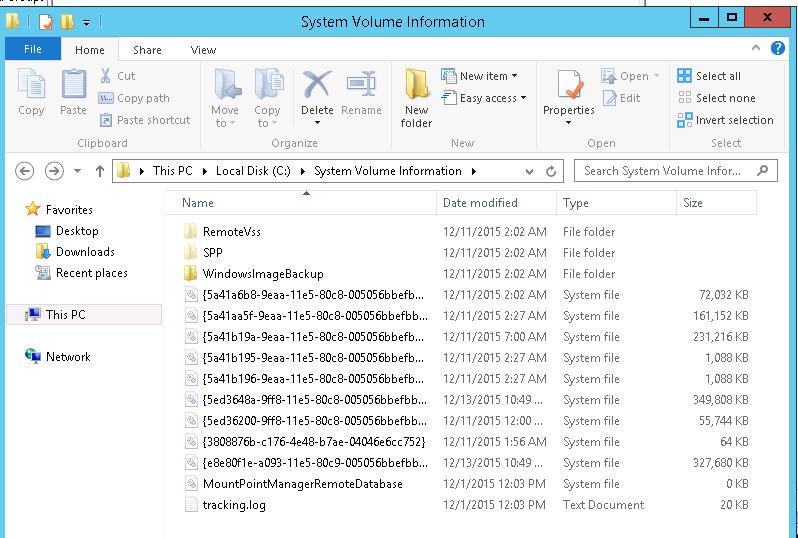798x538 pixels.
Task: Click the Copy to icon
Action: [x=268, y=84]
